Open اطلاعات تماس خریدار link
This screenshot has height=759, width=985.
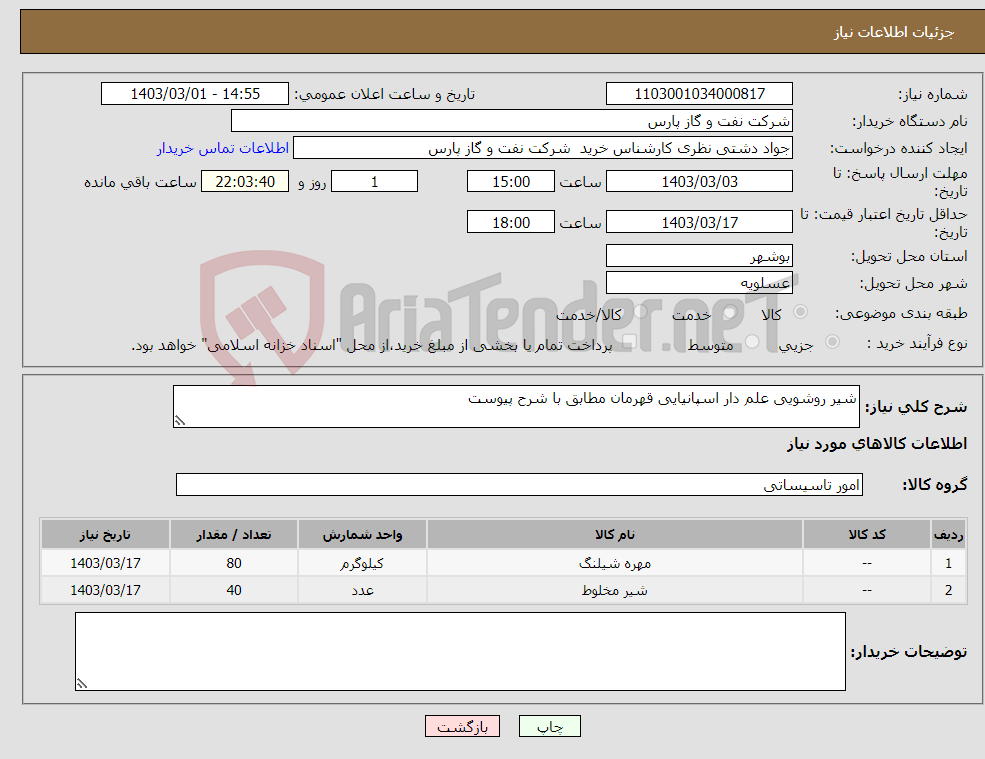(223, 148)
